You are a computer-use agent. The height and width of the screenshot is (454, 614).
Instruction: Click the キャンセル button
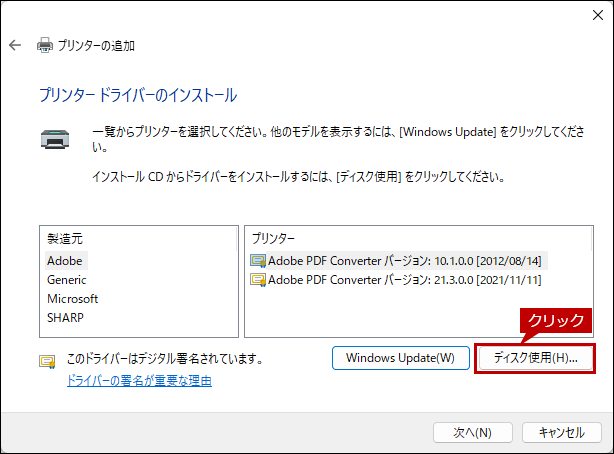click(562, 432)
